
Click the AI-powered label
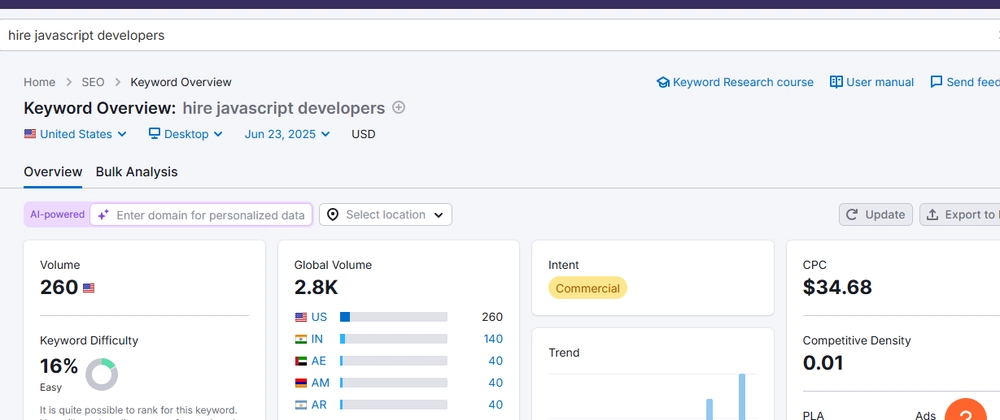(x=57, y=215)
